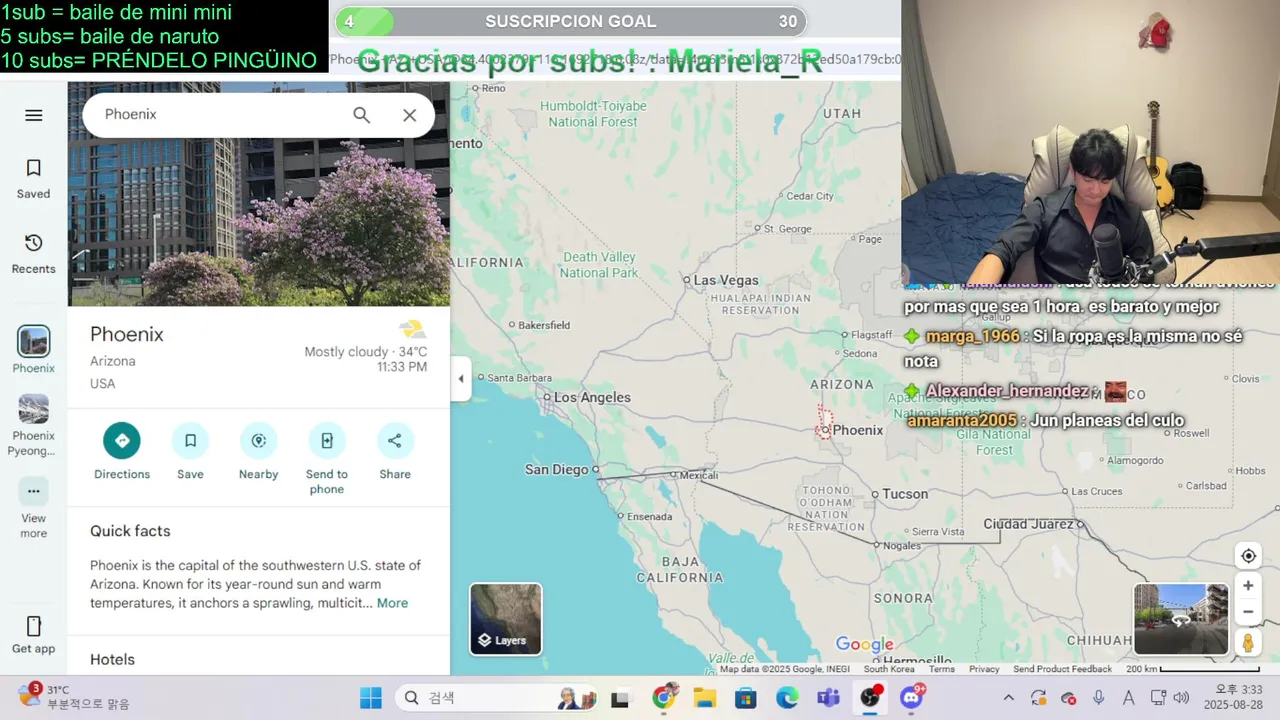Open Microsoft Teams from the taskbar
This screenshot has width=1280, height=720.
point(828,698)
